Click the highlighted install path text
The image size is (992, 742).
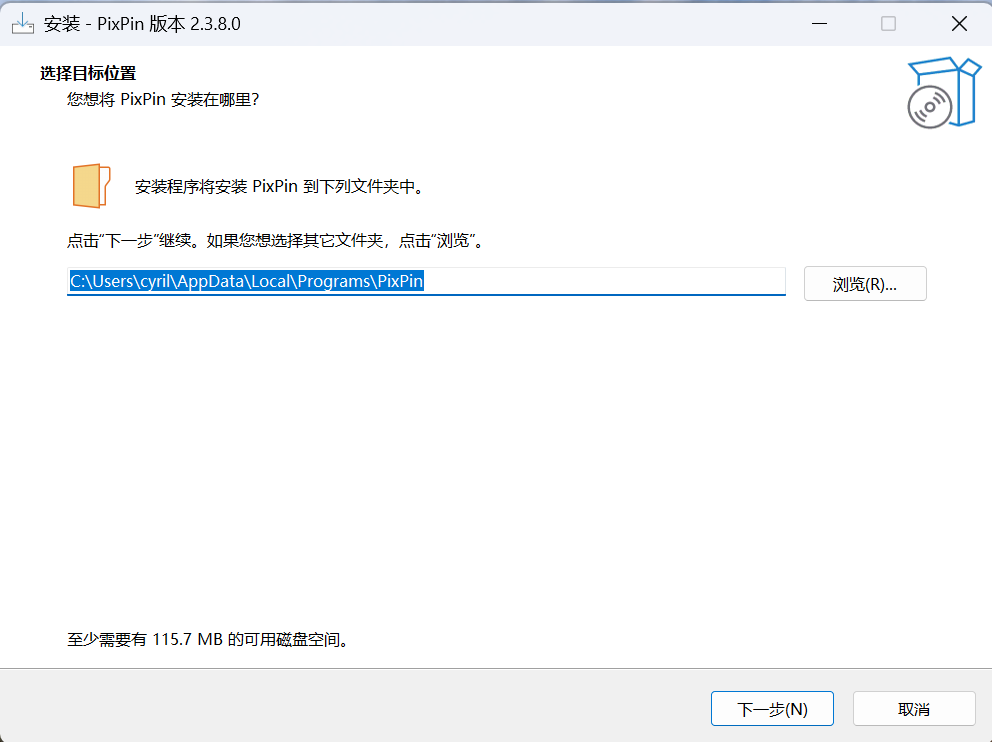pos(246,282)
